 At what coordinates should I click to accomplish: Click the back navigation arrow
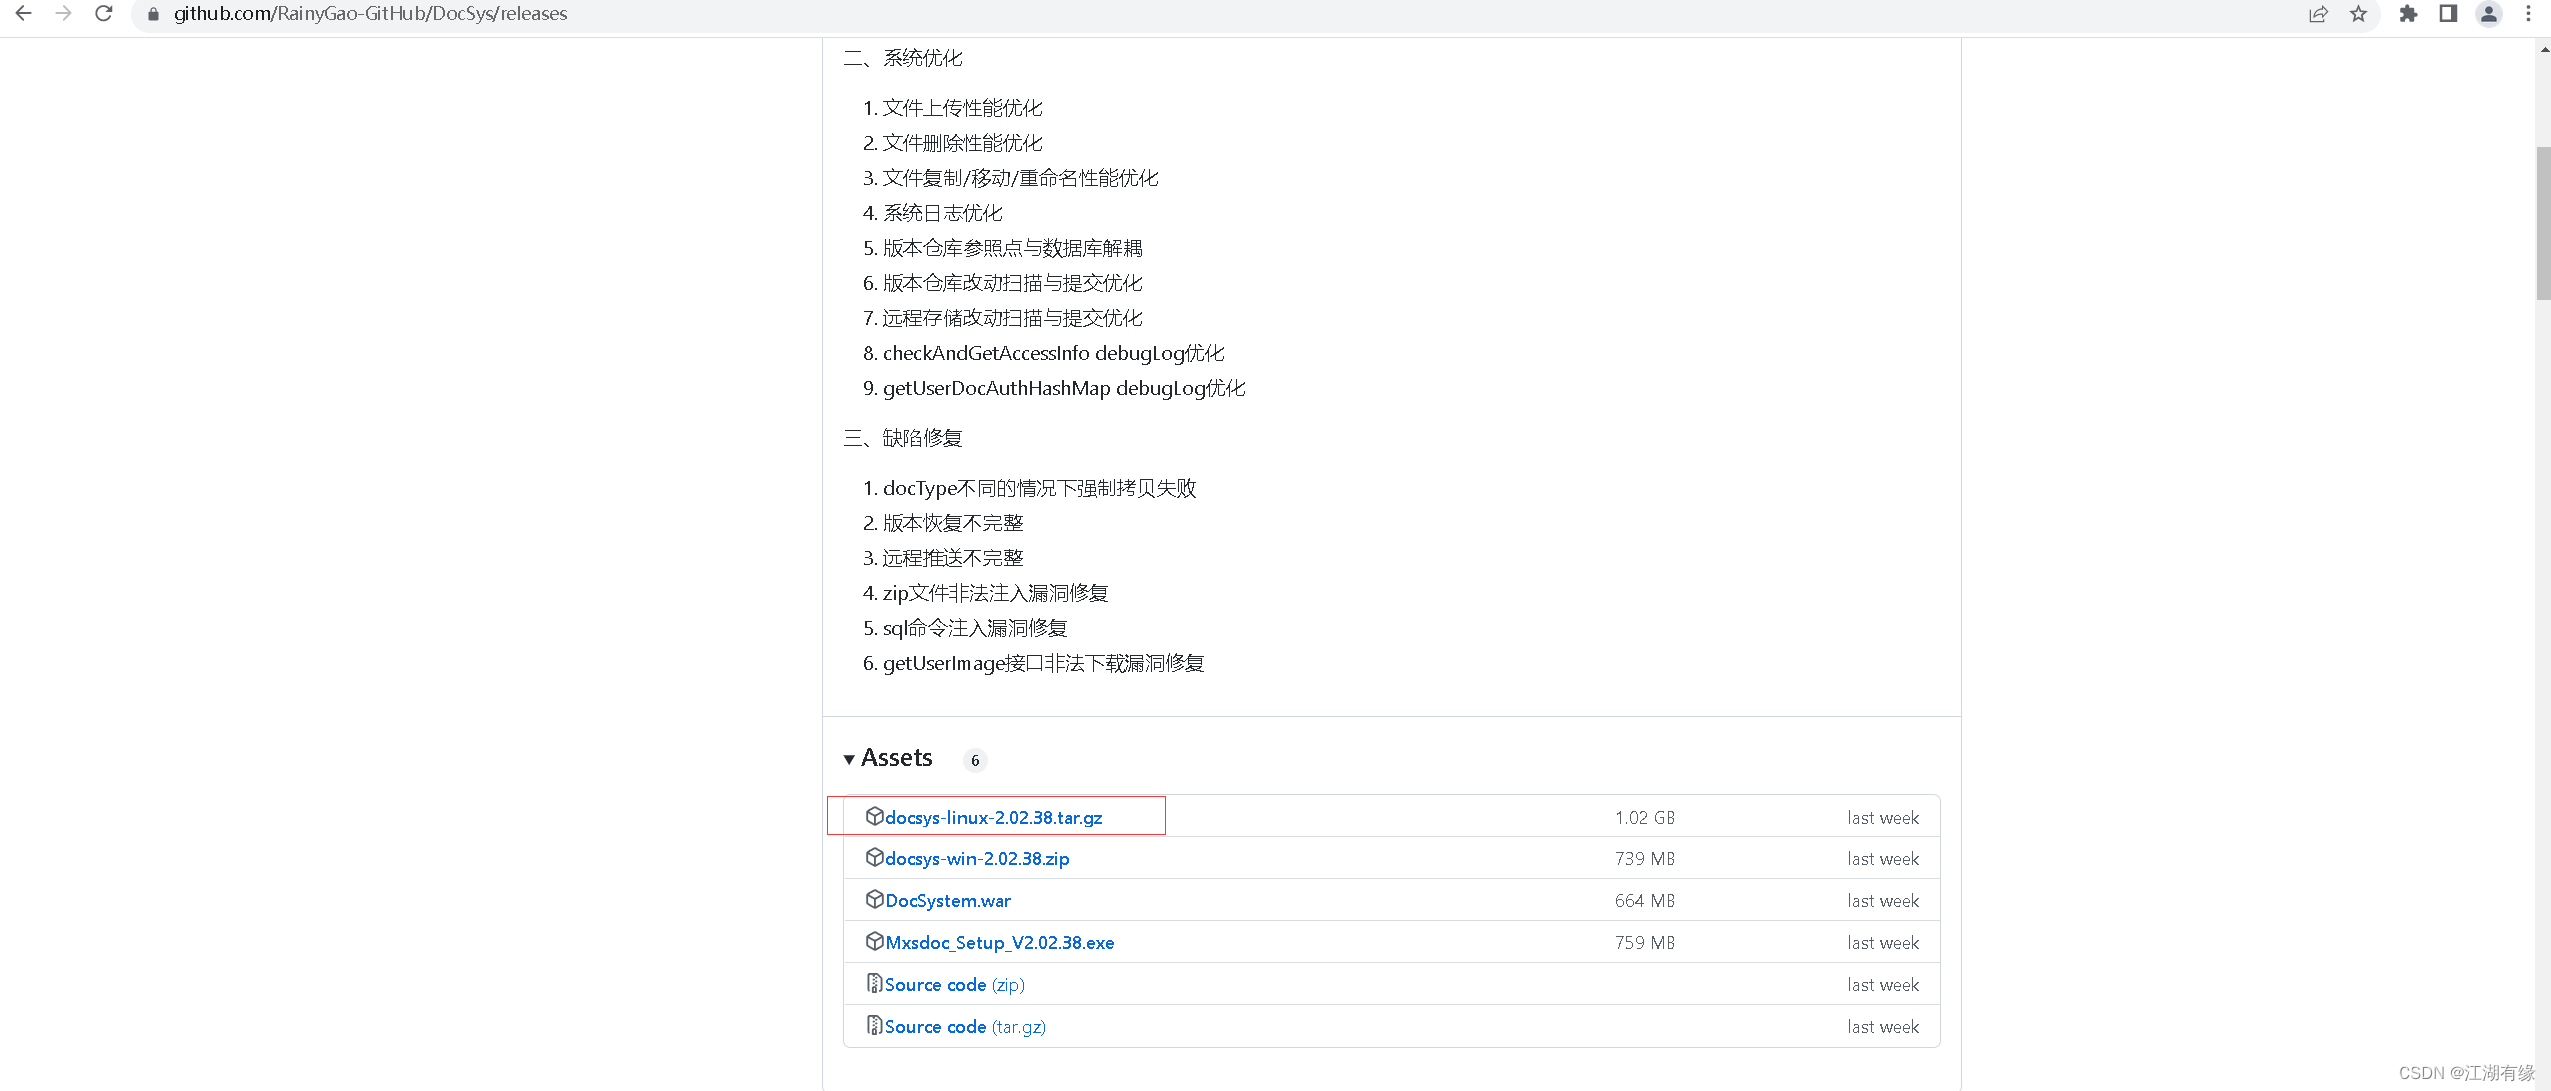[24, 14]
